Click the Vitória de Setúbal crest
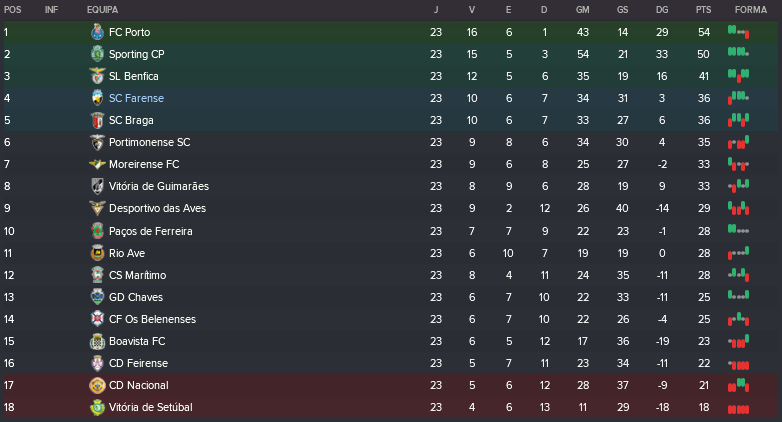This screenshot has width=782, height=422. click(x=97, y=407)
